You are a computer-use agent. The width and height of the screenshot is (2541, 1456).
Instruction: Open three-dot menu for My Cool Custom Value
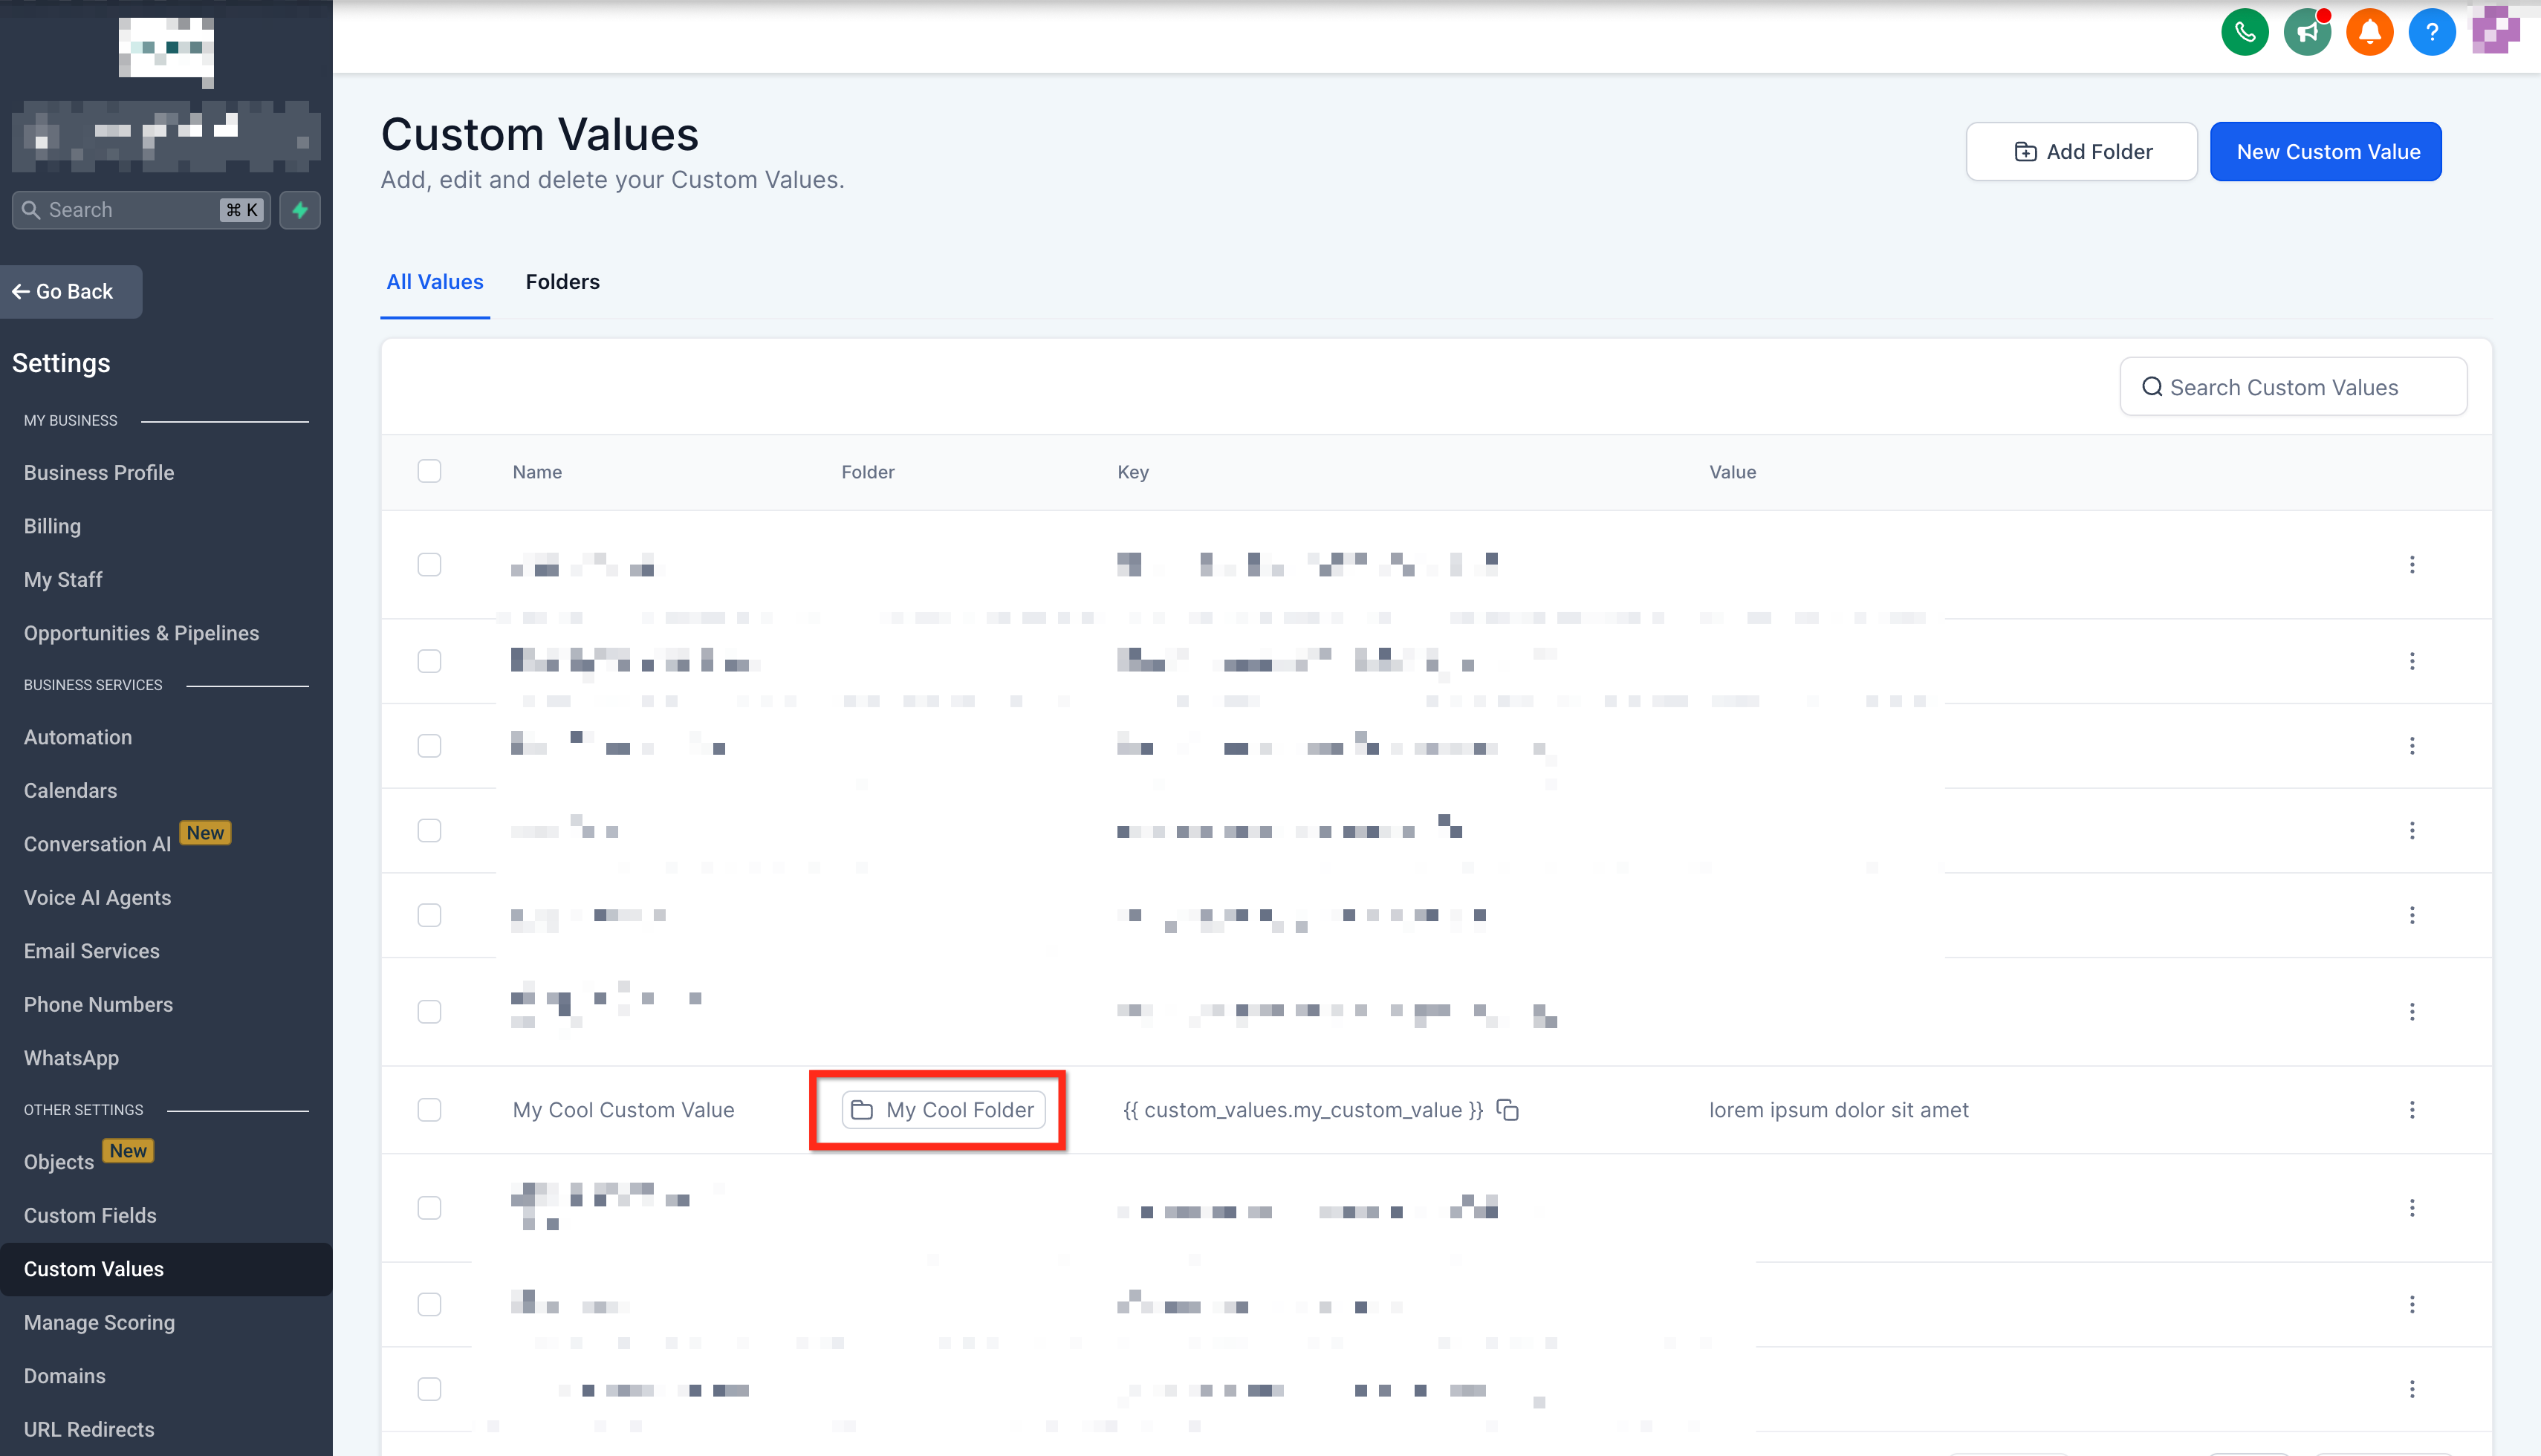click(2411, 1110)
